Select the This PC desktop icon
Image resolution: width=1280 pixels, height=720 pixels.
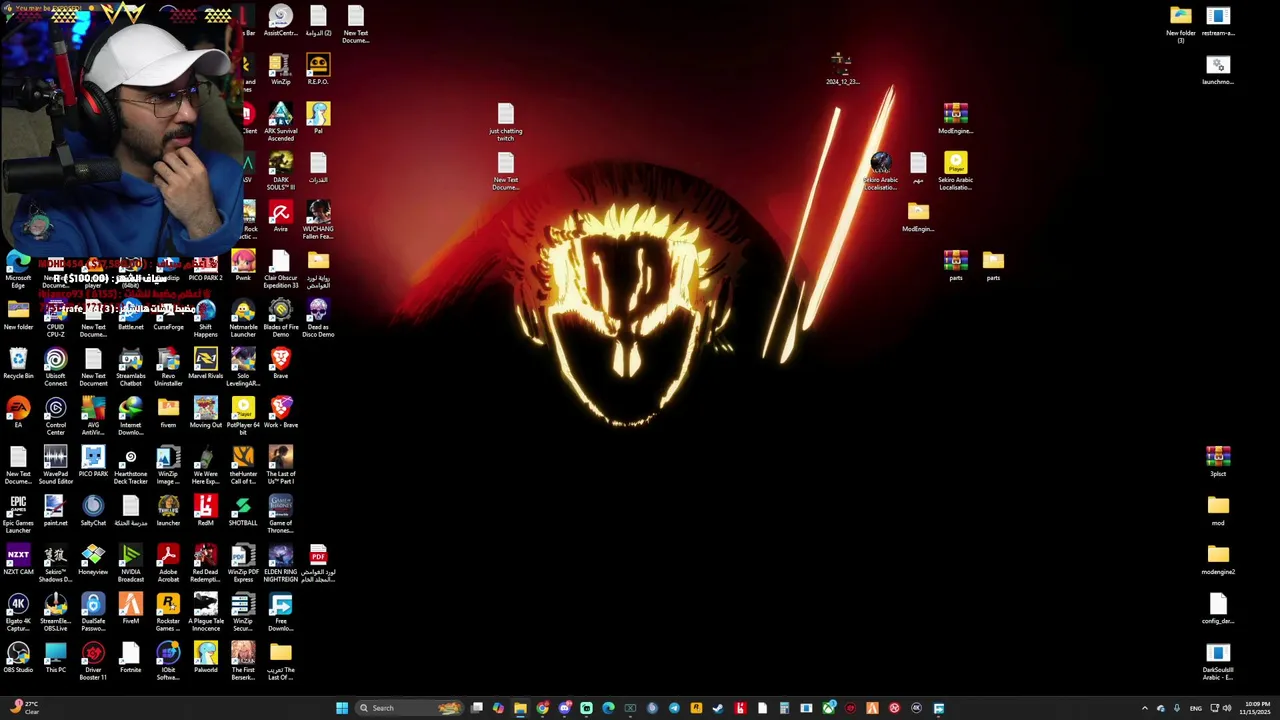(55, 658)
